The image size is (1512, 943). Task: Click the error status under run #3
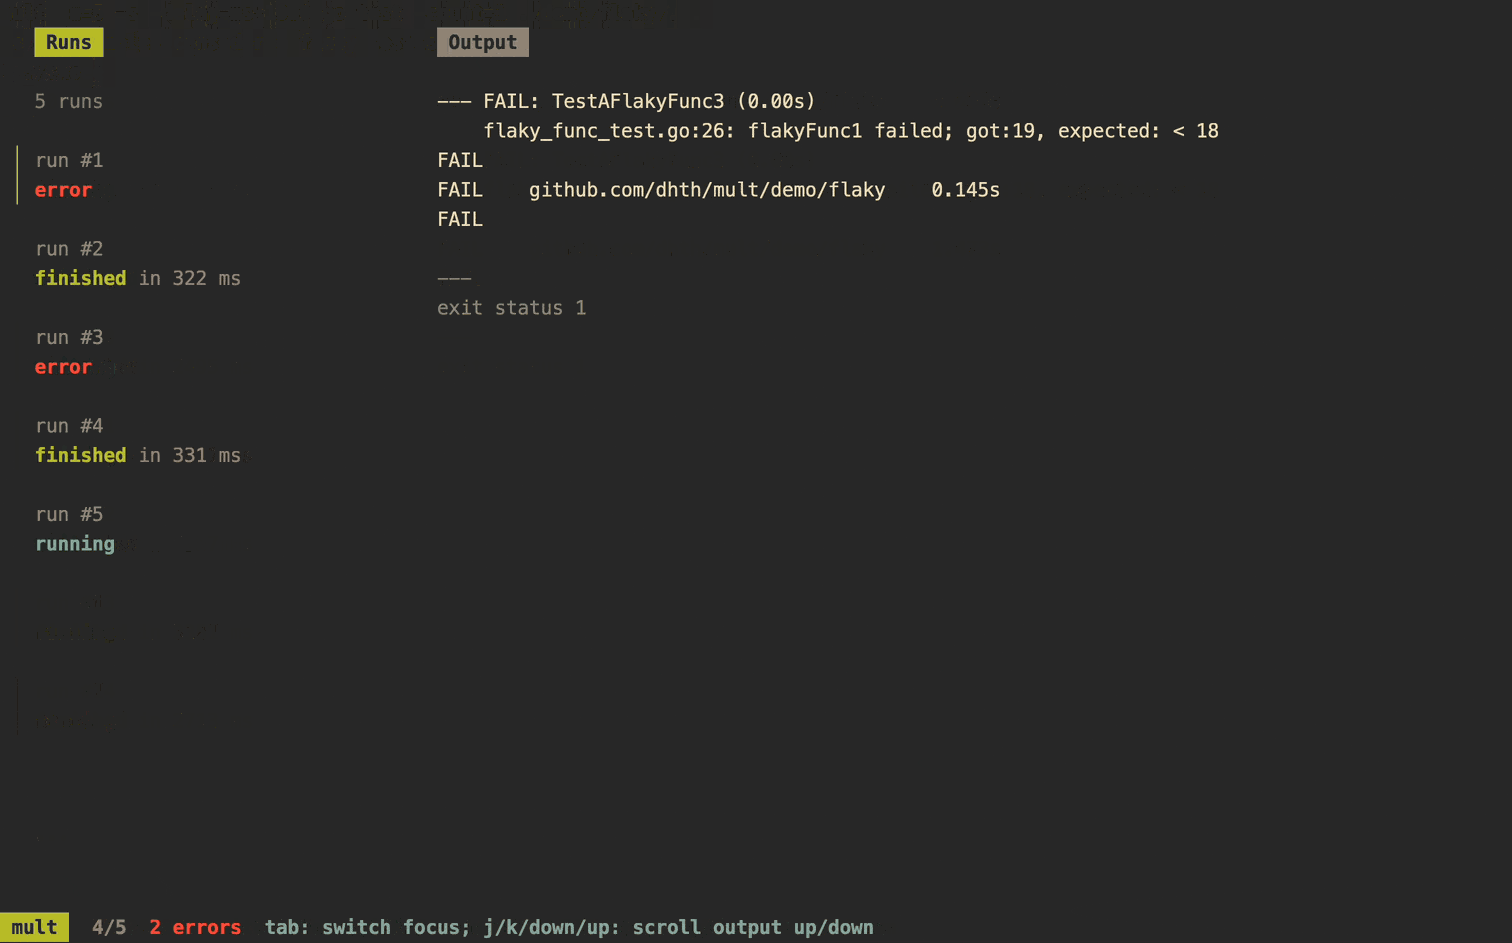[63, 367]
